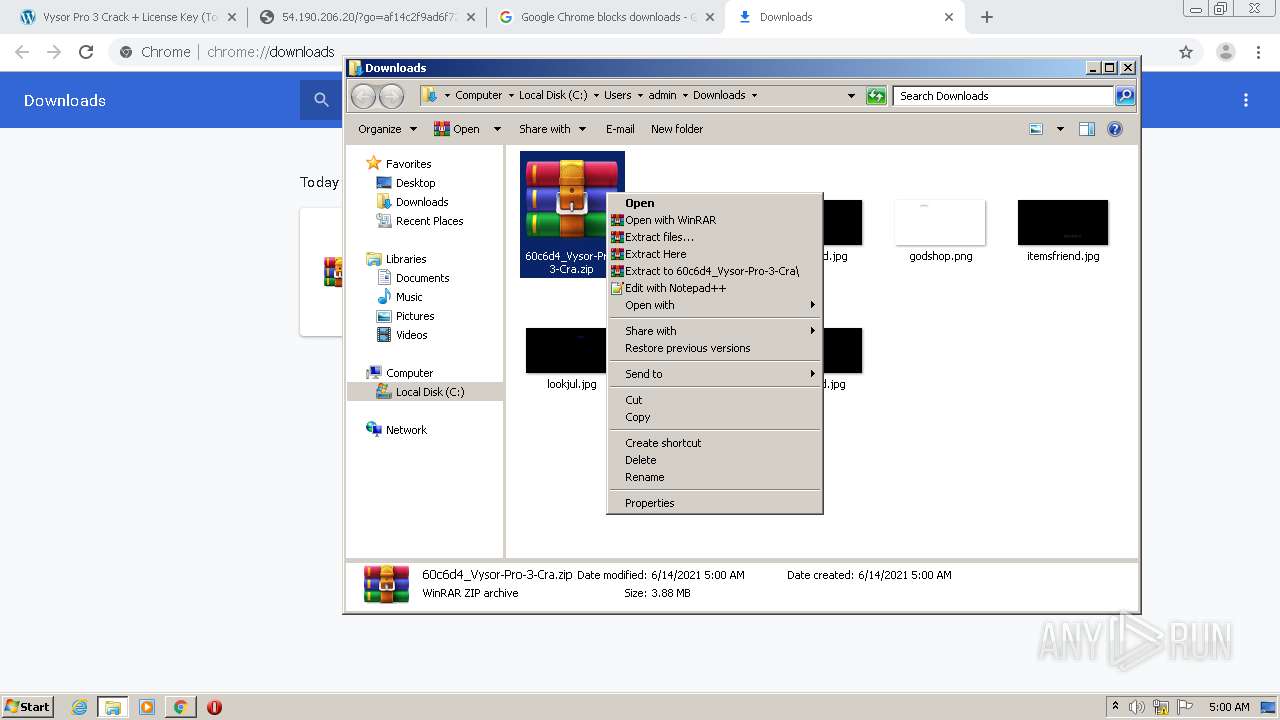The height and width of the screenshot is (720, 1280).
Task: Click Search Downloads field
Action: [1003, 96]
